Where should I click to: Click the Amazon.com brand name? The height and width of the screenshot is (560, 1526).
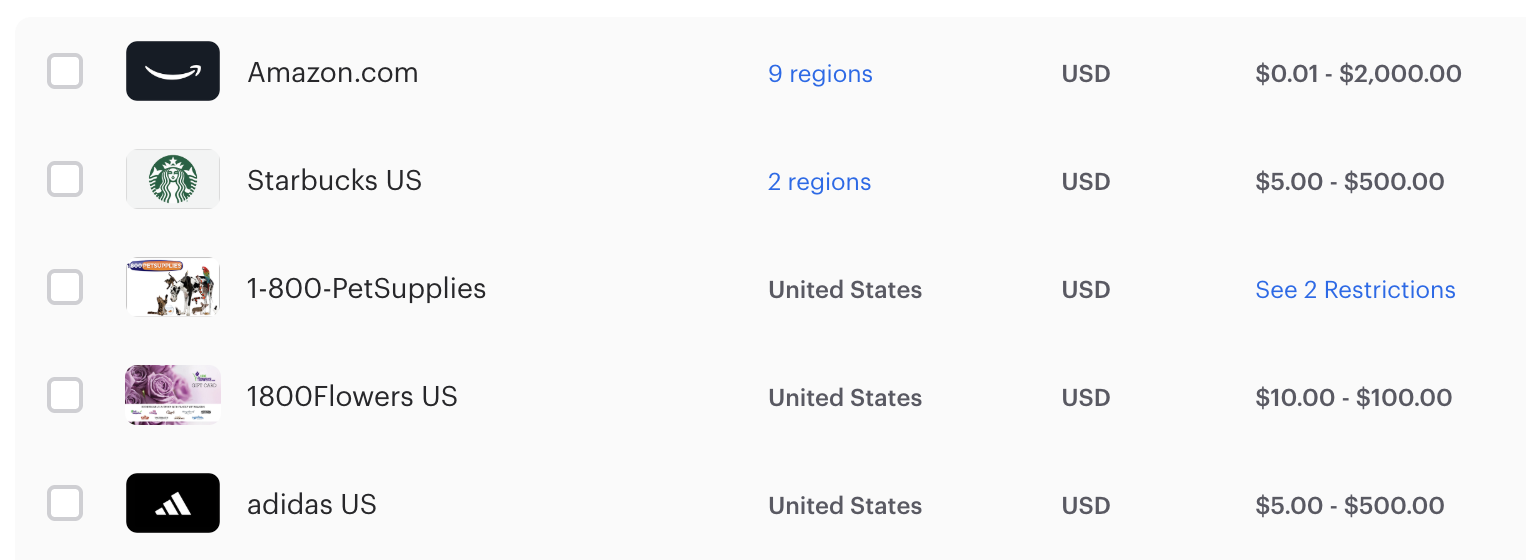click(x=333, y=73)
